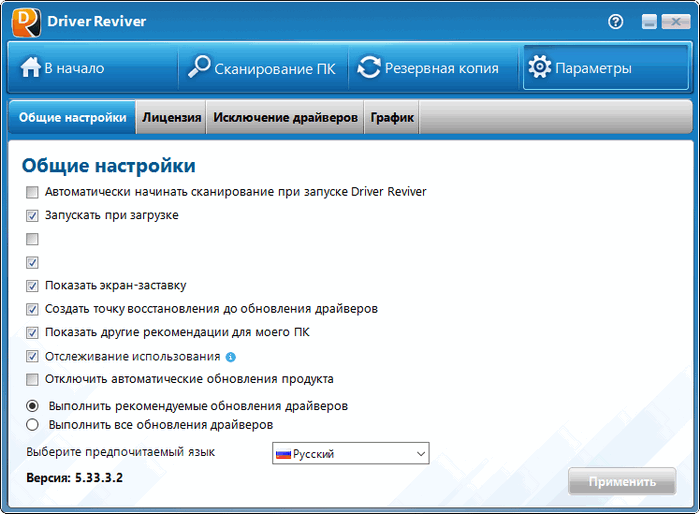Switch to График tab
Image resolution: width=700 pixels, height=514 pixels.
[392, 117]
